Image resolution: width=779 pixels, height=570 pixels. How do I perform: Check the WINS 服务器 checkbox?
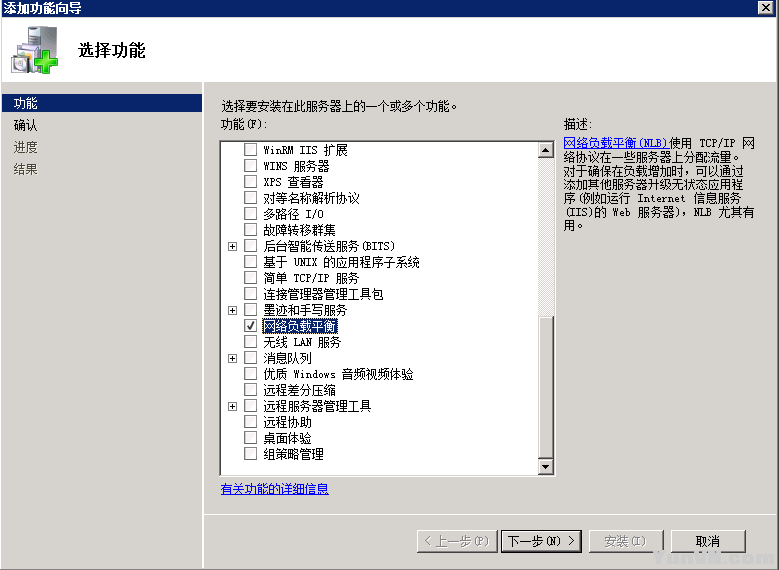coord(250,165)
